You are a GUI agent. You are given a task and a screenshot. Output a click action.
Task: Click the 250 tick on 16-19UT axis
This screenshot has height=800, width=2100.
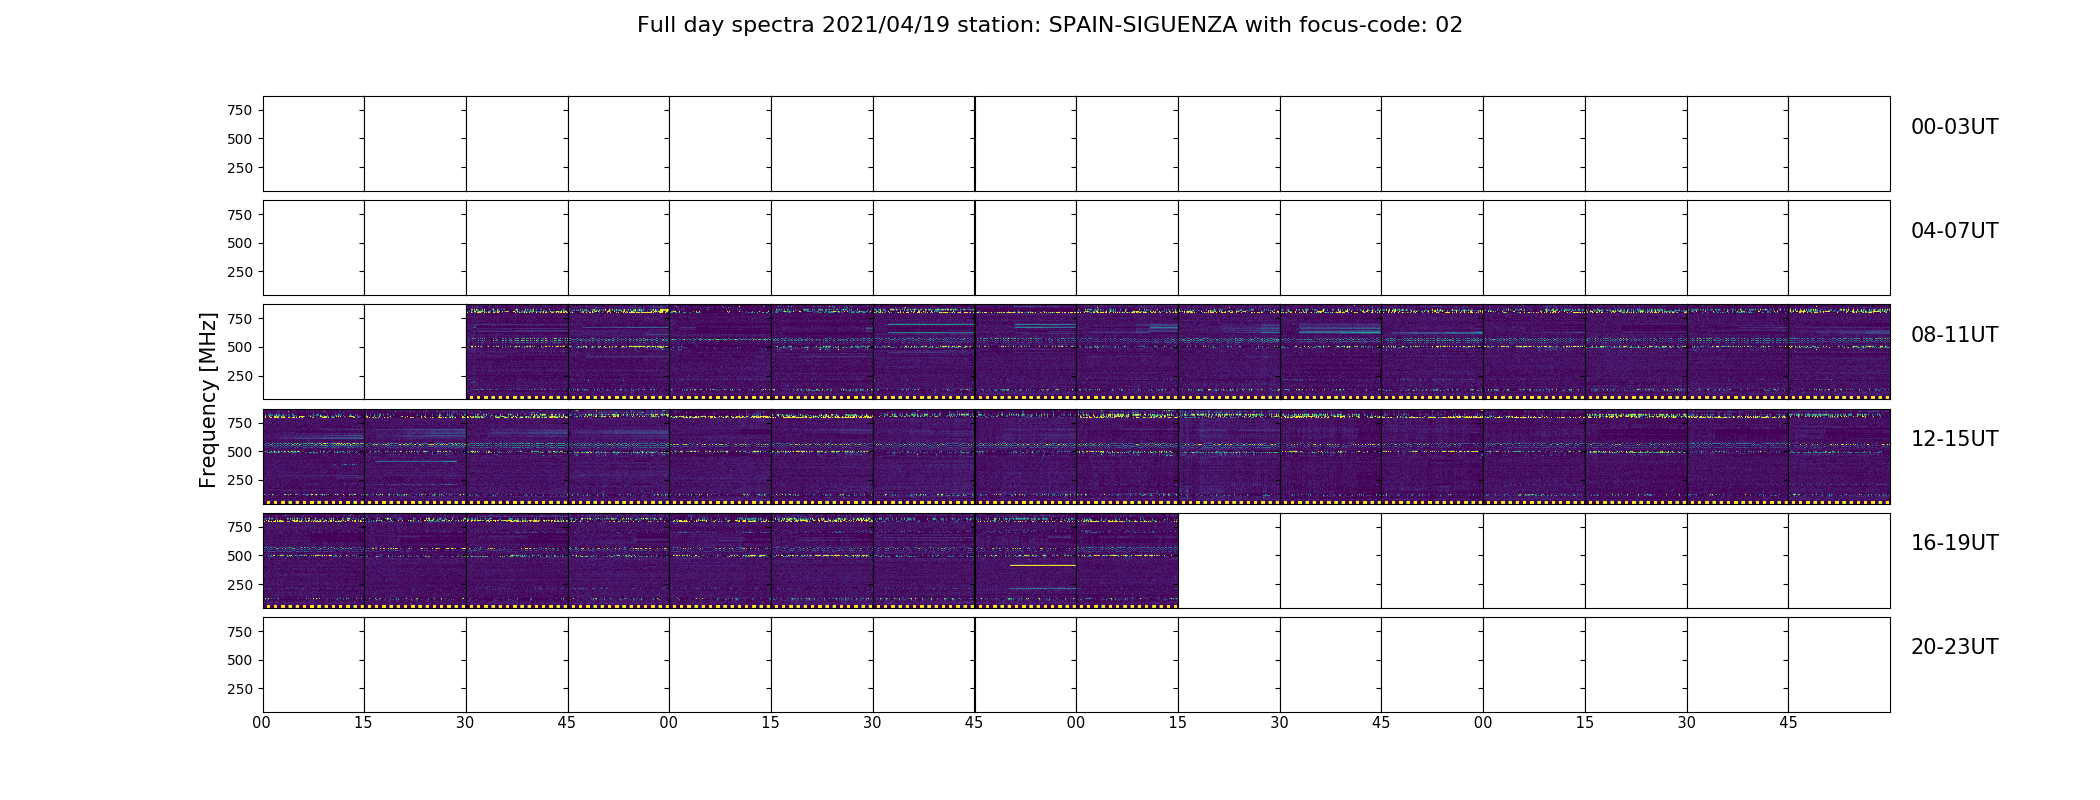(x=240, y=585)
